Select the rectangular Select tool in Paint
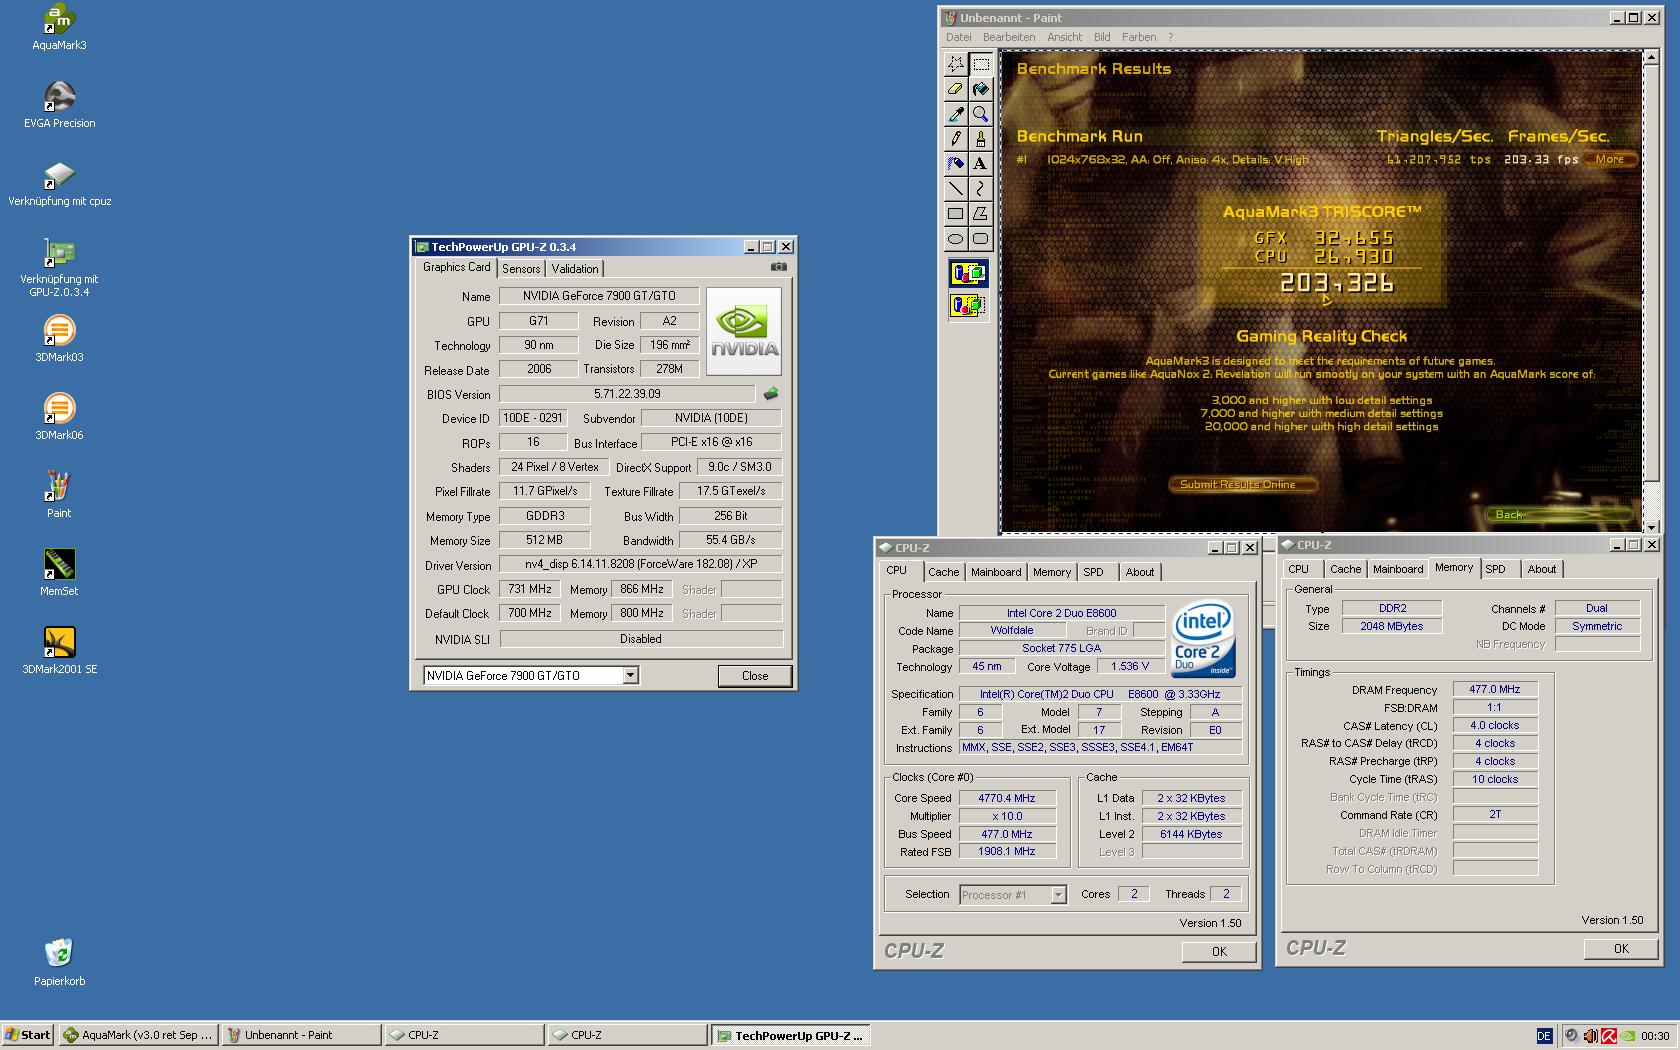Image resolution: width=1680 pixels, height=1050 pixels. pos(981,64)
